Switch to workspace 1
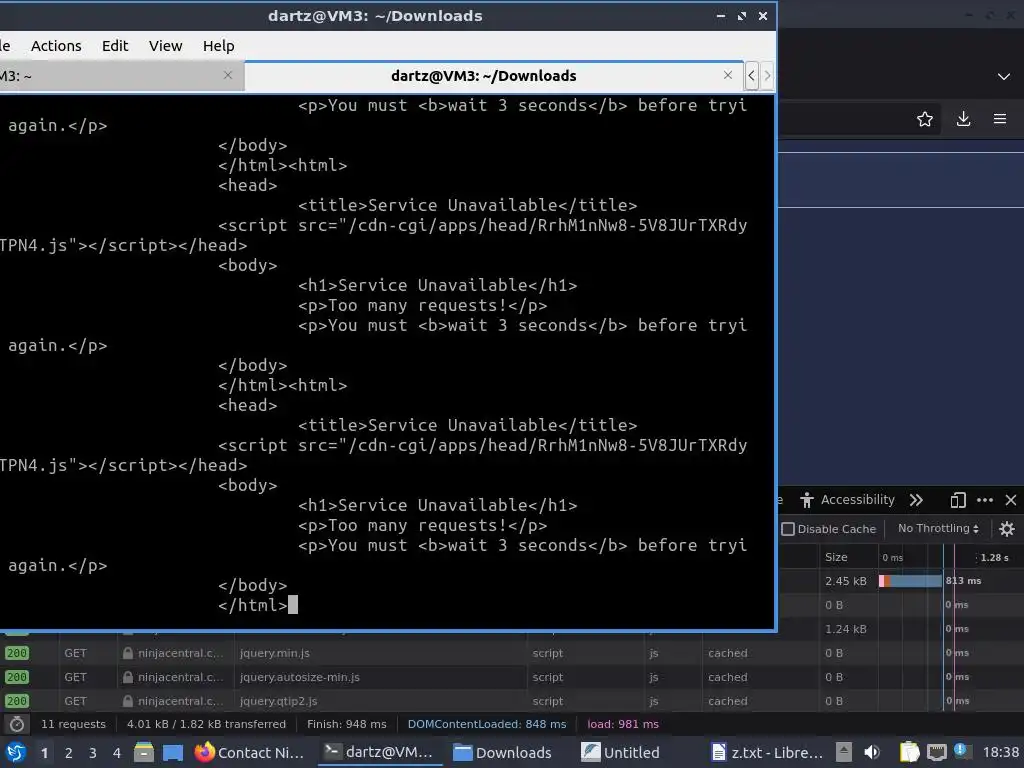1024x768 pixels. point(44,753)
